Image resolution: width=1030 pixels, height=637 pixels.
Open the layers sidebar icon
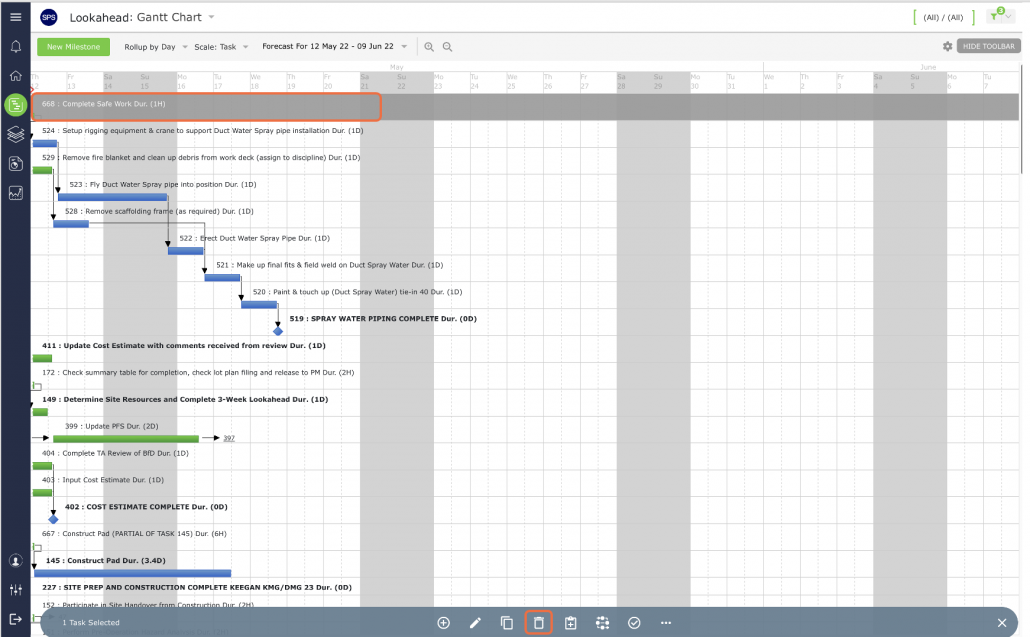tap(16, 135)
